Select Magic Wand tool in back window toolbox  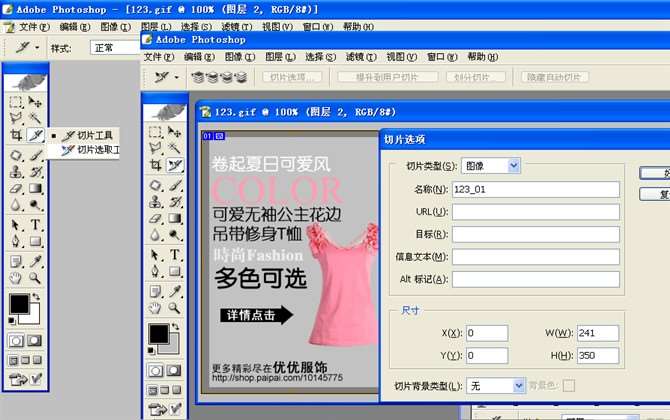(x=35, y=118)
